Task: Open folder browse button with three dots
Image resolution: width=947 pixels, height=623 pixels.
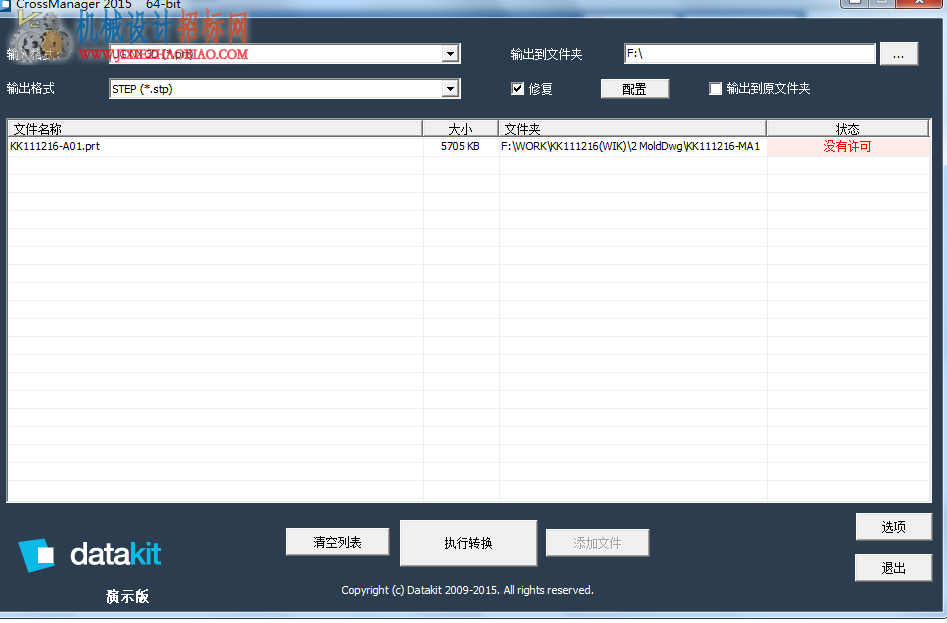Action: (899, 54)
